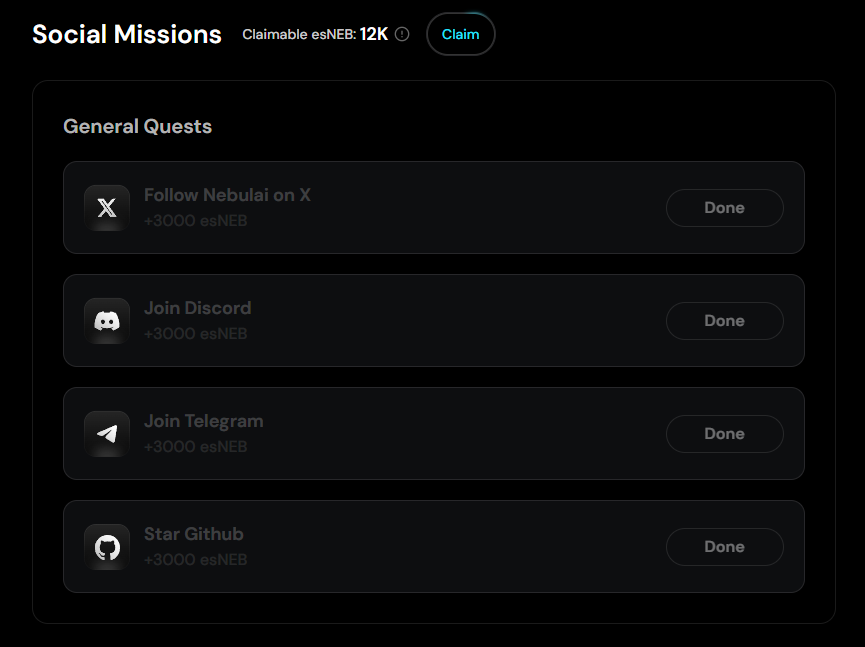Select the General Quests section heading

pyautogui.click(x=137, y=127)
